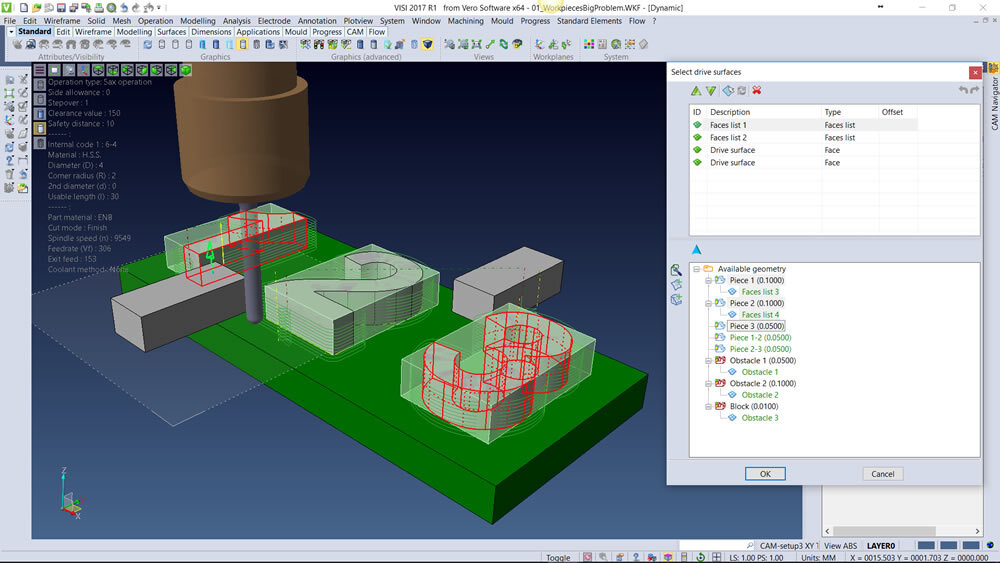The image size is (1000, 563).
Task: Click the highlighted yellow shading mode icon in Graphics
Action: 242,44
